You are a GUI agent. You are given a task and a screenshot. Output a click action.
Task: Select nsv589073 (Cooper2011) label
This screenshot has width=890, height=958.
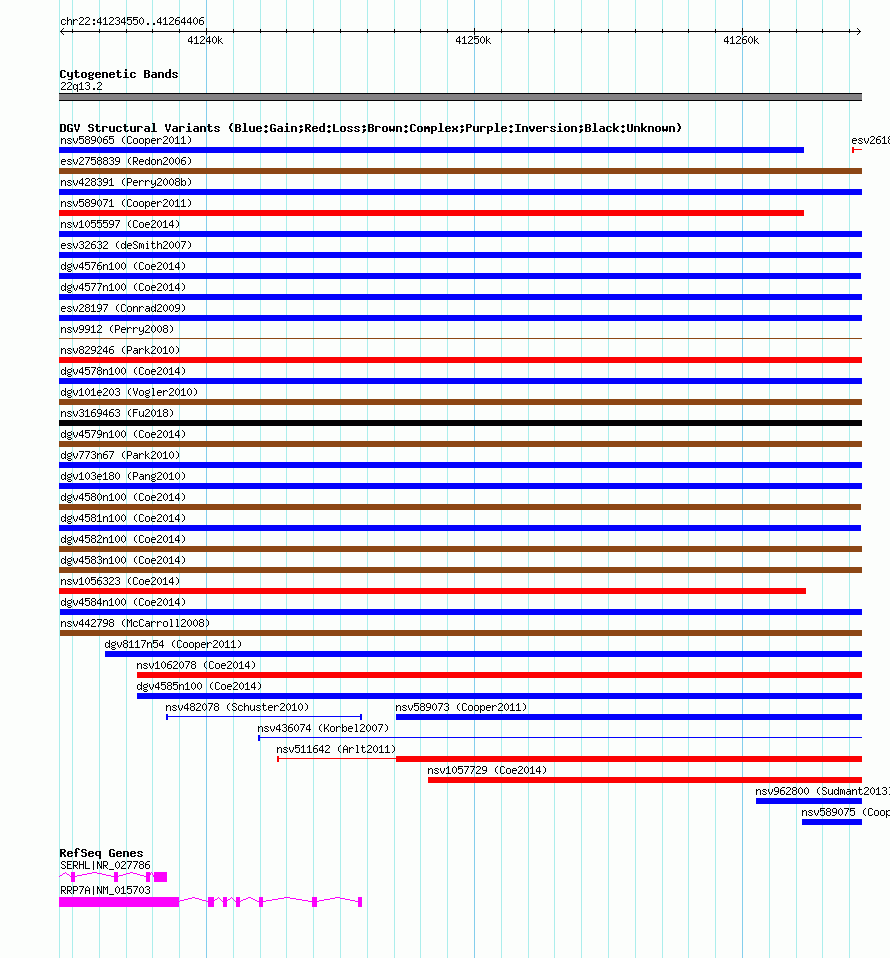[461, 707]
